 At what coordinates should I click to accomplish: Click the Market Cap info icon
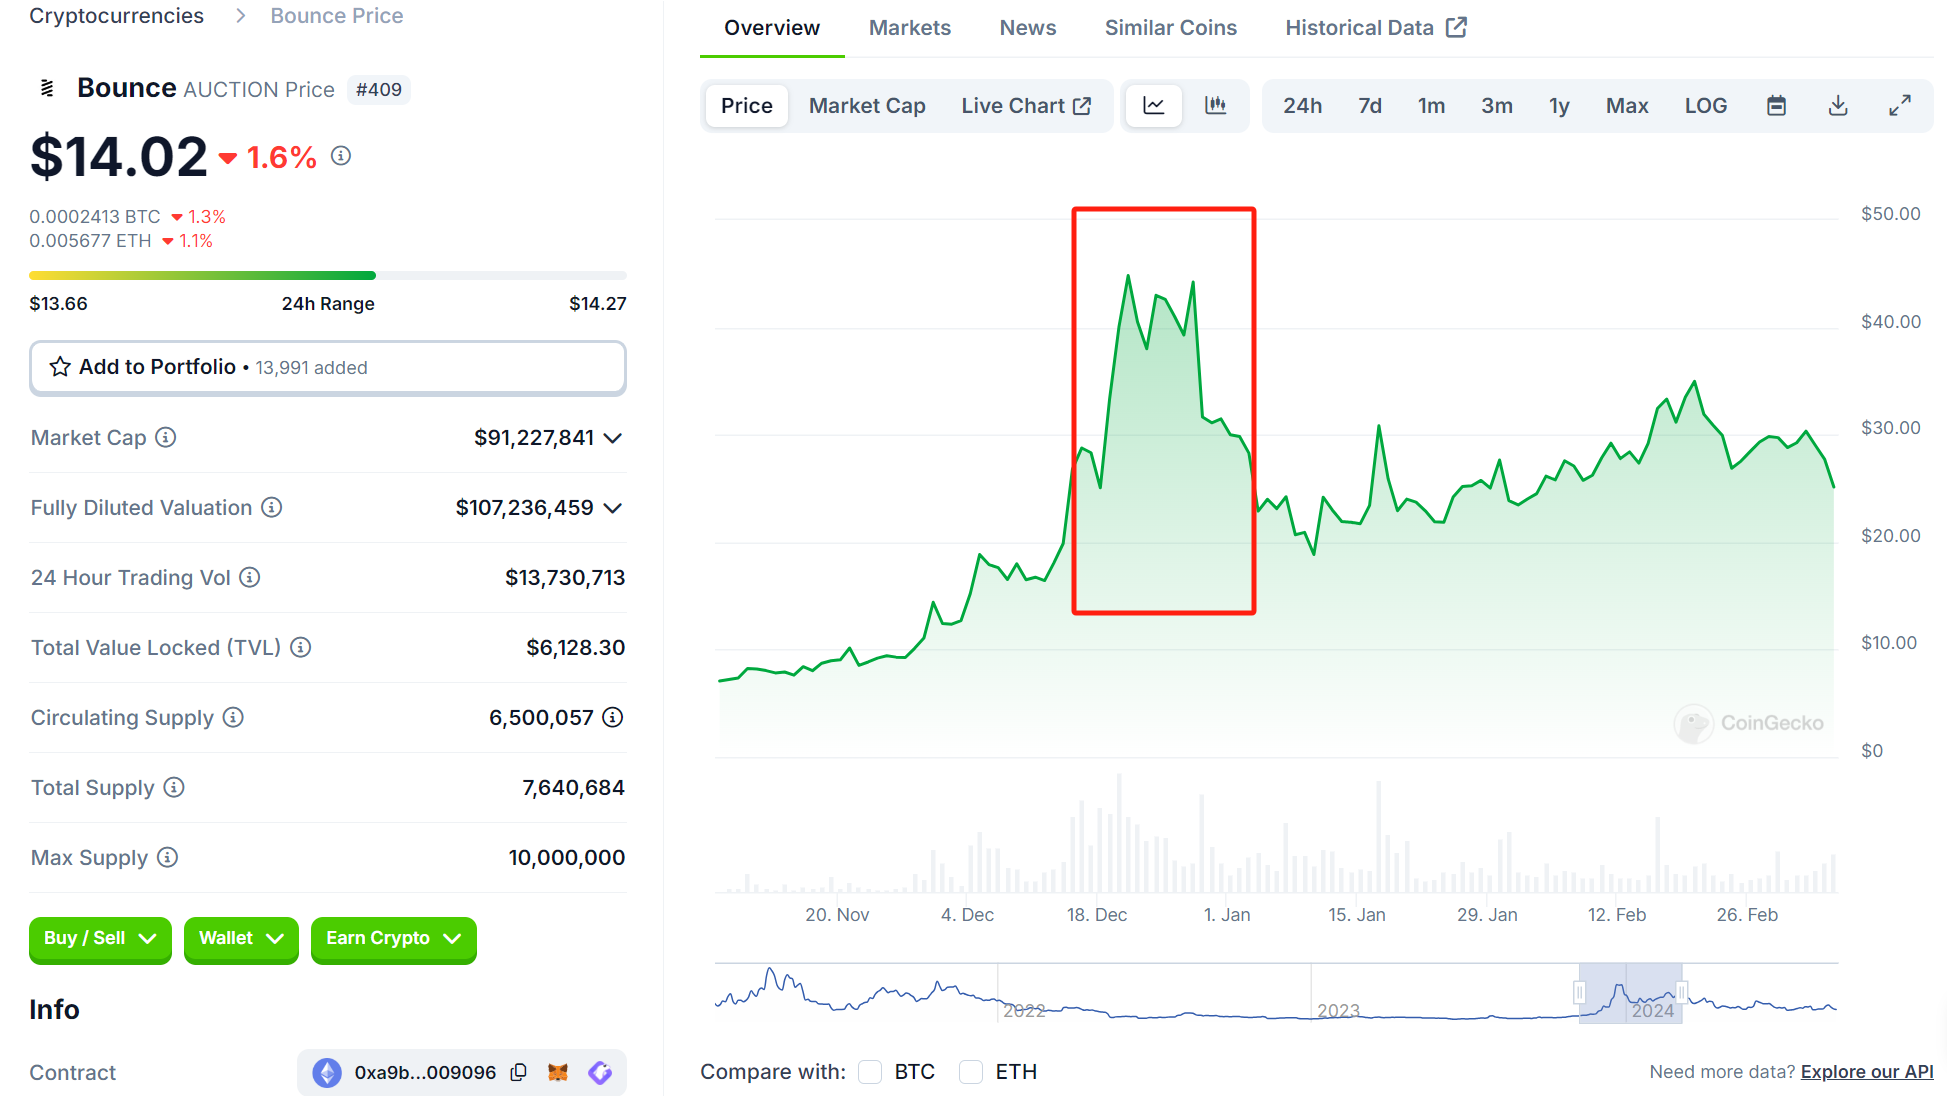(166, 437)
